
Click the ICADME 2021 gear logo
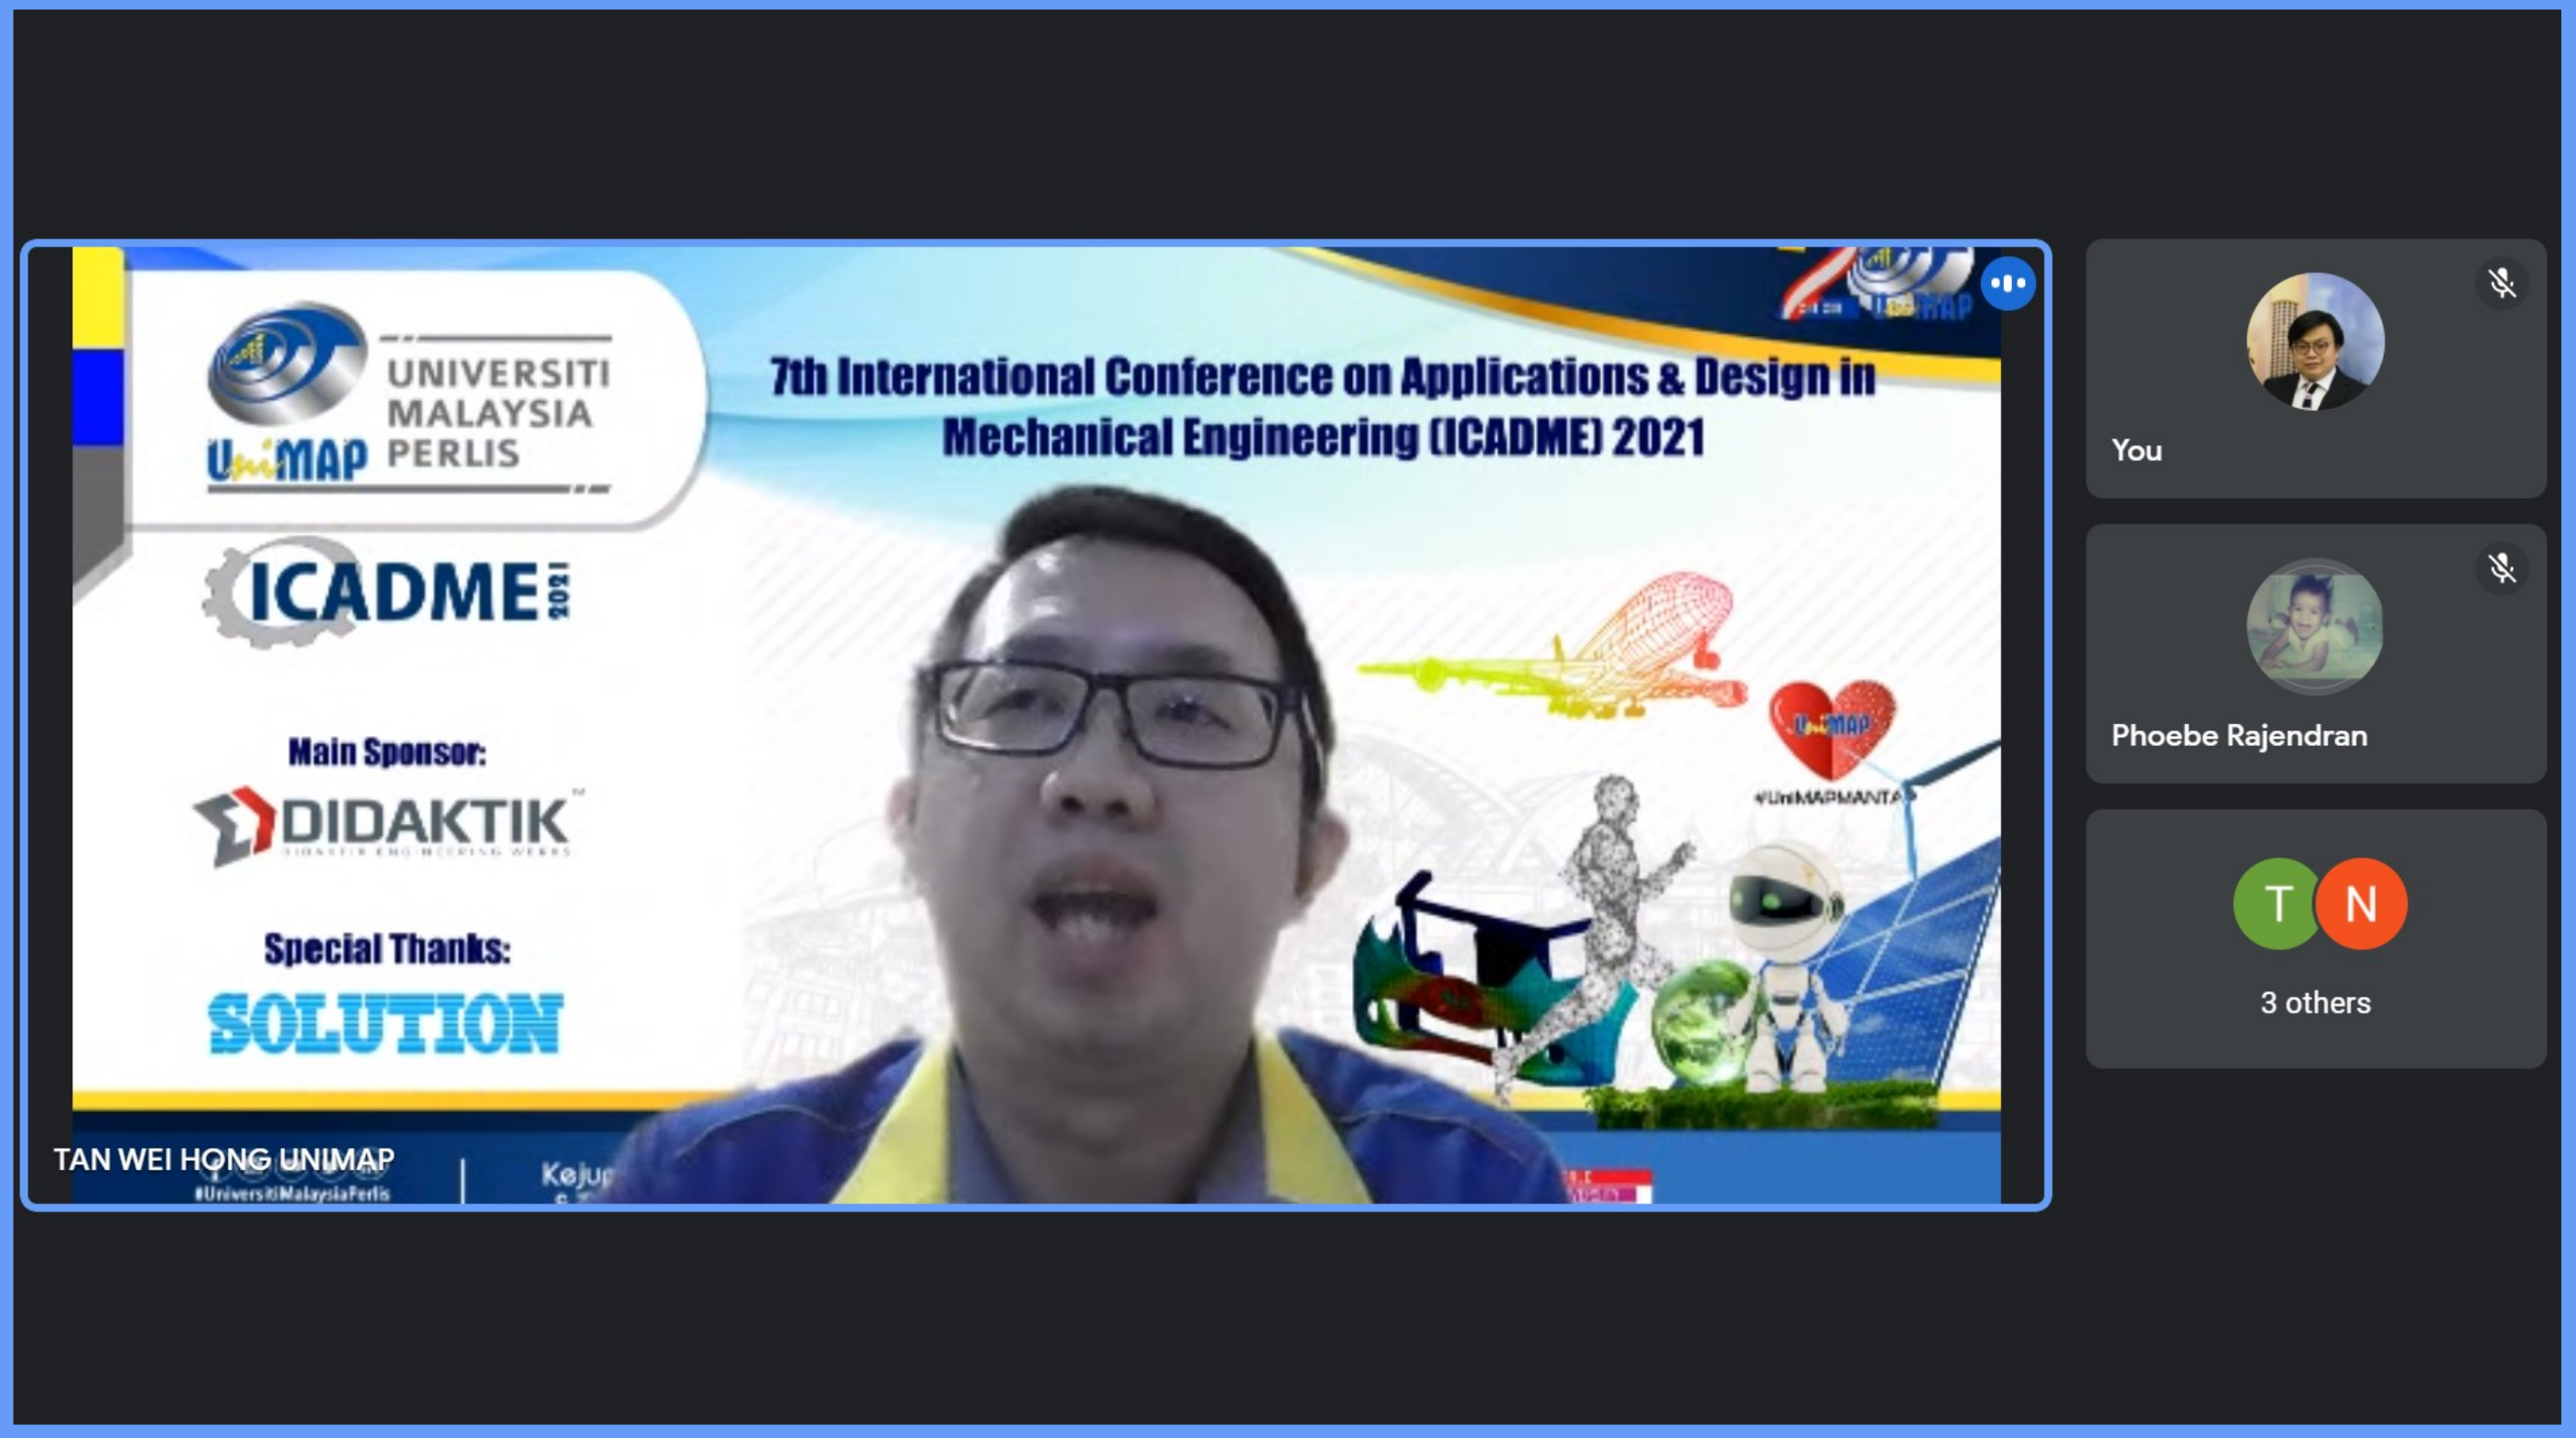pyautogui.click(x=388, y=592)
